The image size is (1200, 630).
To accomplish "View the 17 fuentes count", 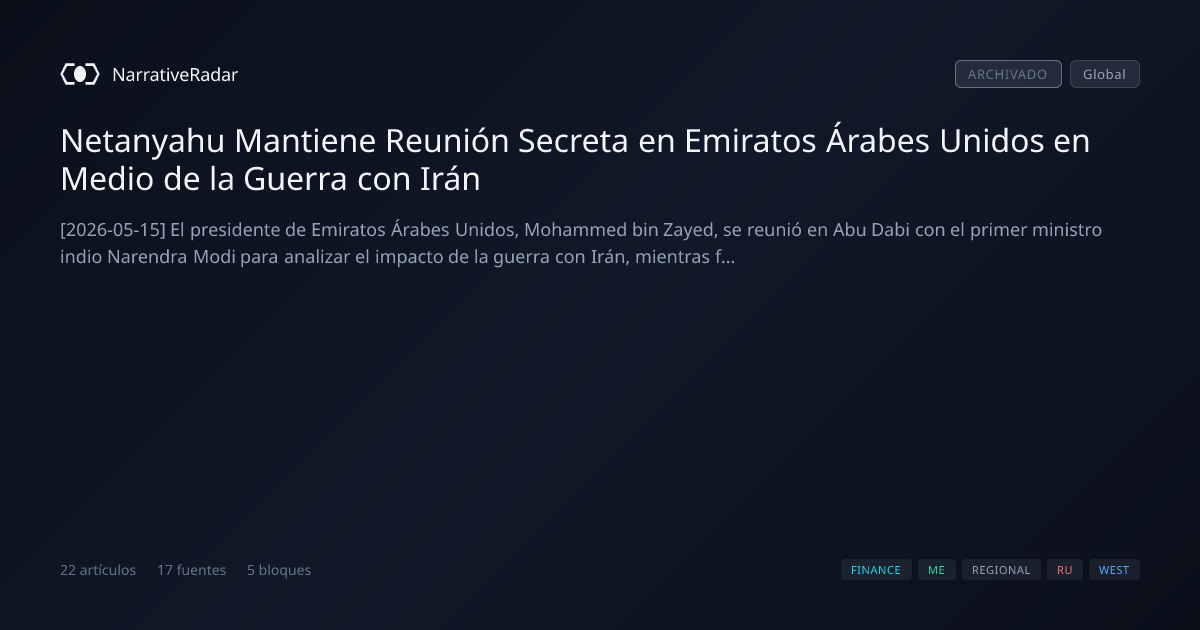I will pos(191,570).
